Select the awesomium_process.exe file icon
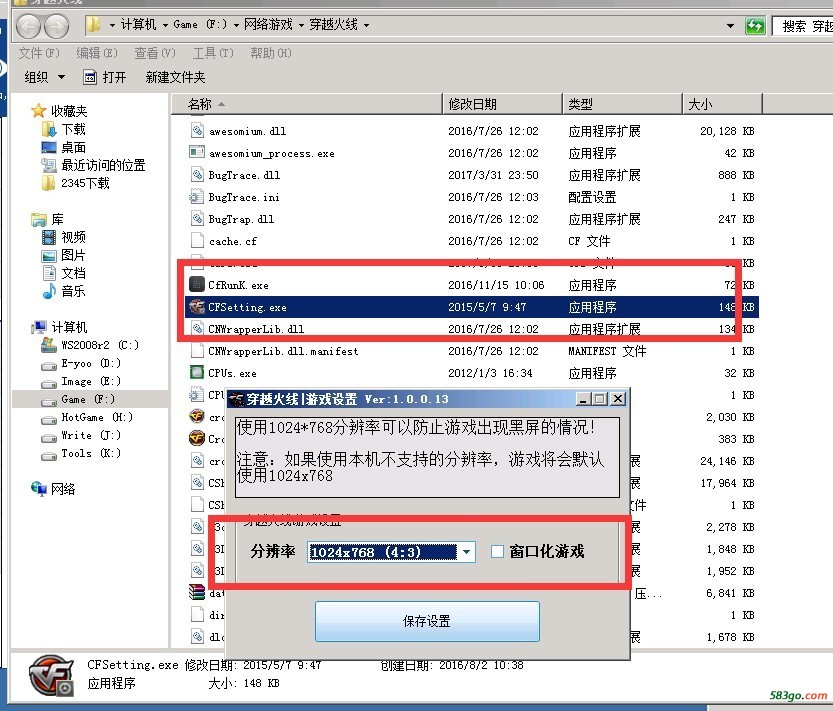The image size is (833, 711). (x=197, y=153)
